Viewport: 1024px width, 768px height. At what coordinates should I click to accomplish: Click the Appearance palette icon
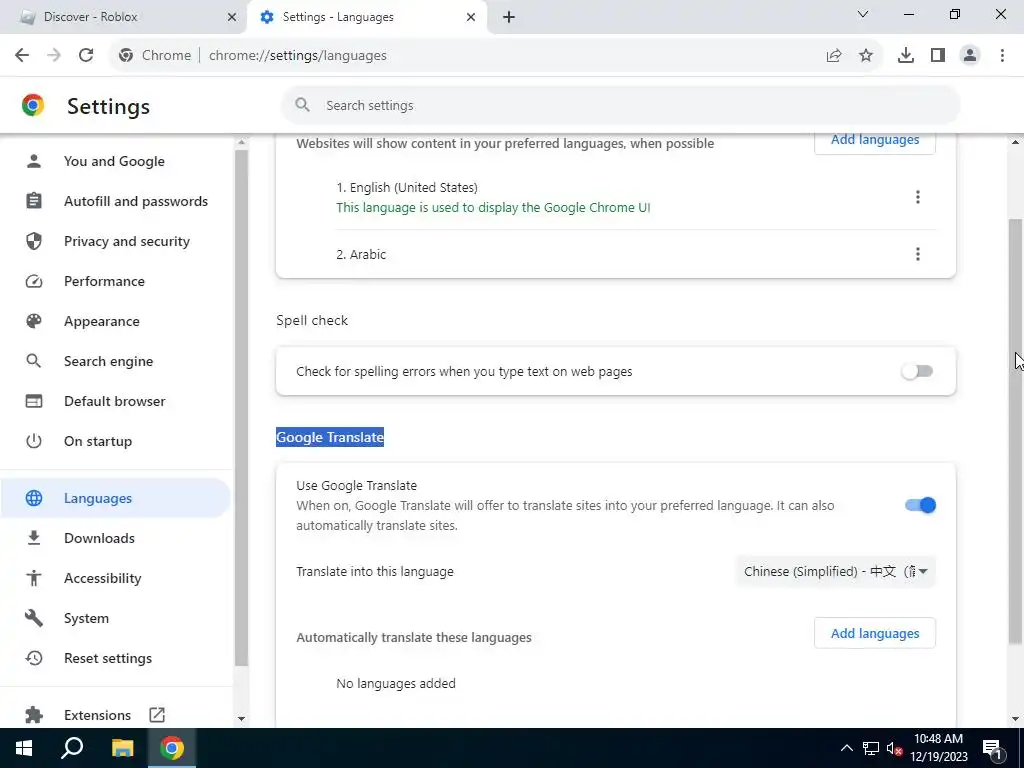coord(34,321)
